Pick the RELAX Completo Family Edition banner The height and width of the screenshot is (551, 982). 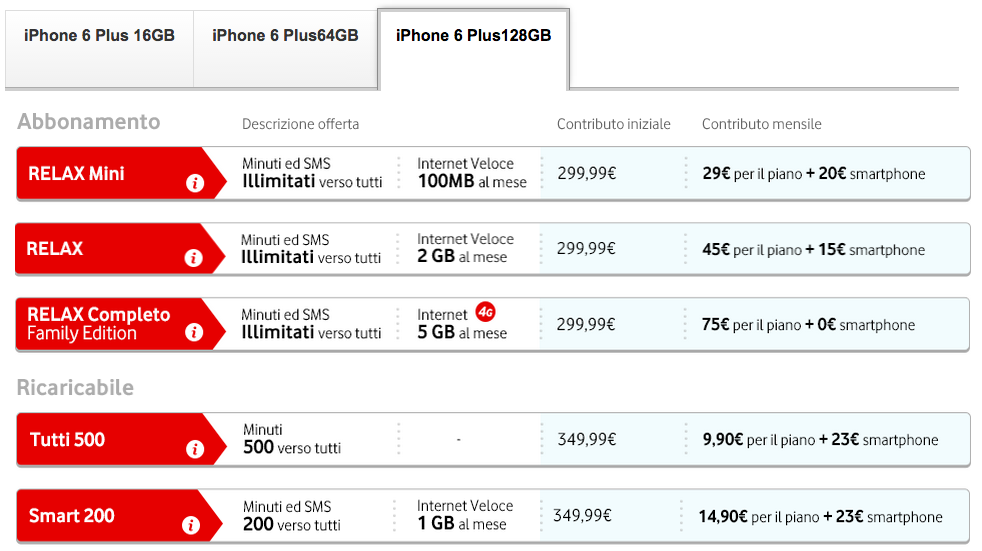pos(98,324)
